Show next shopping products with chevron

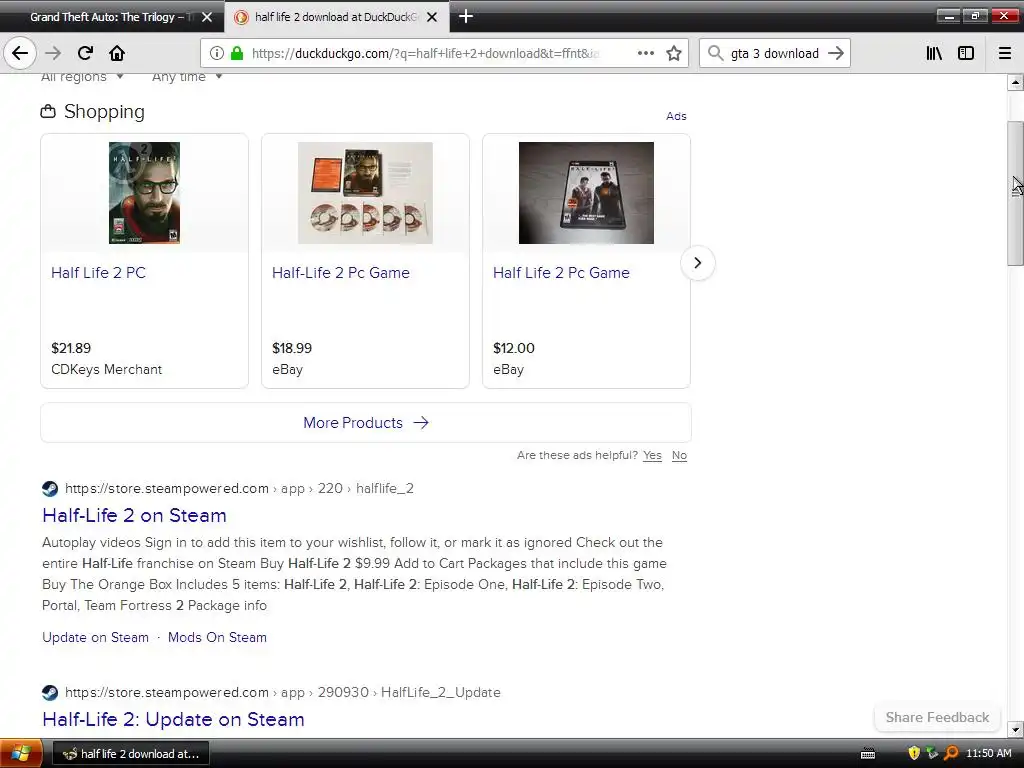(x=697, y=263)
